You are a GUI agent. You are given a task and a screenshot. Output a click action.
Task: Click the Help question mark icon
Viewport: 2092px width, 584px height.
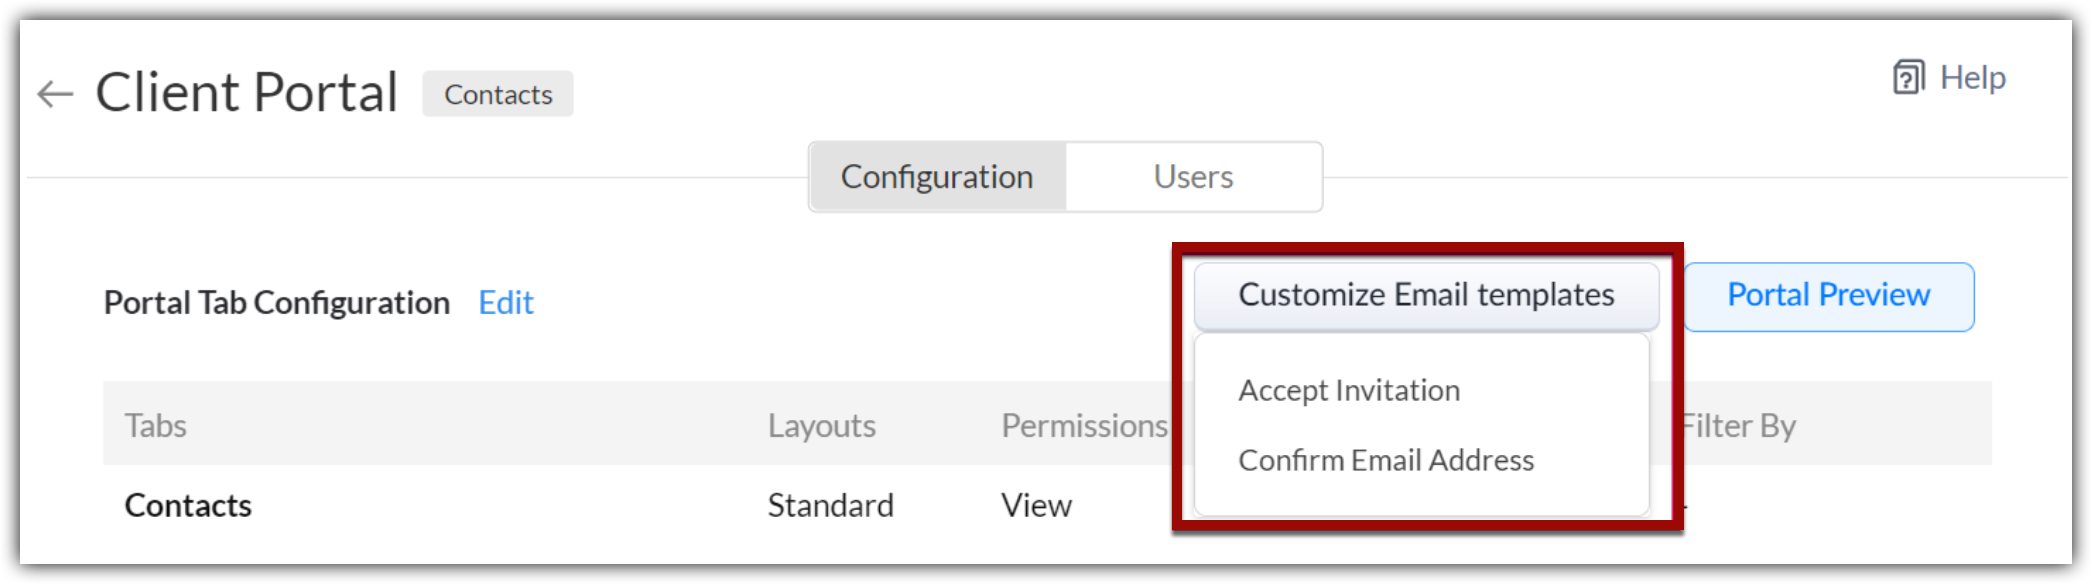click(x=1908, y=78)
